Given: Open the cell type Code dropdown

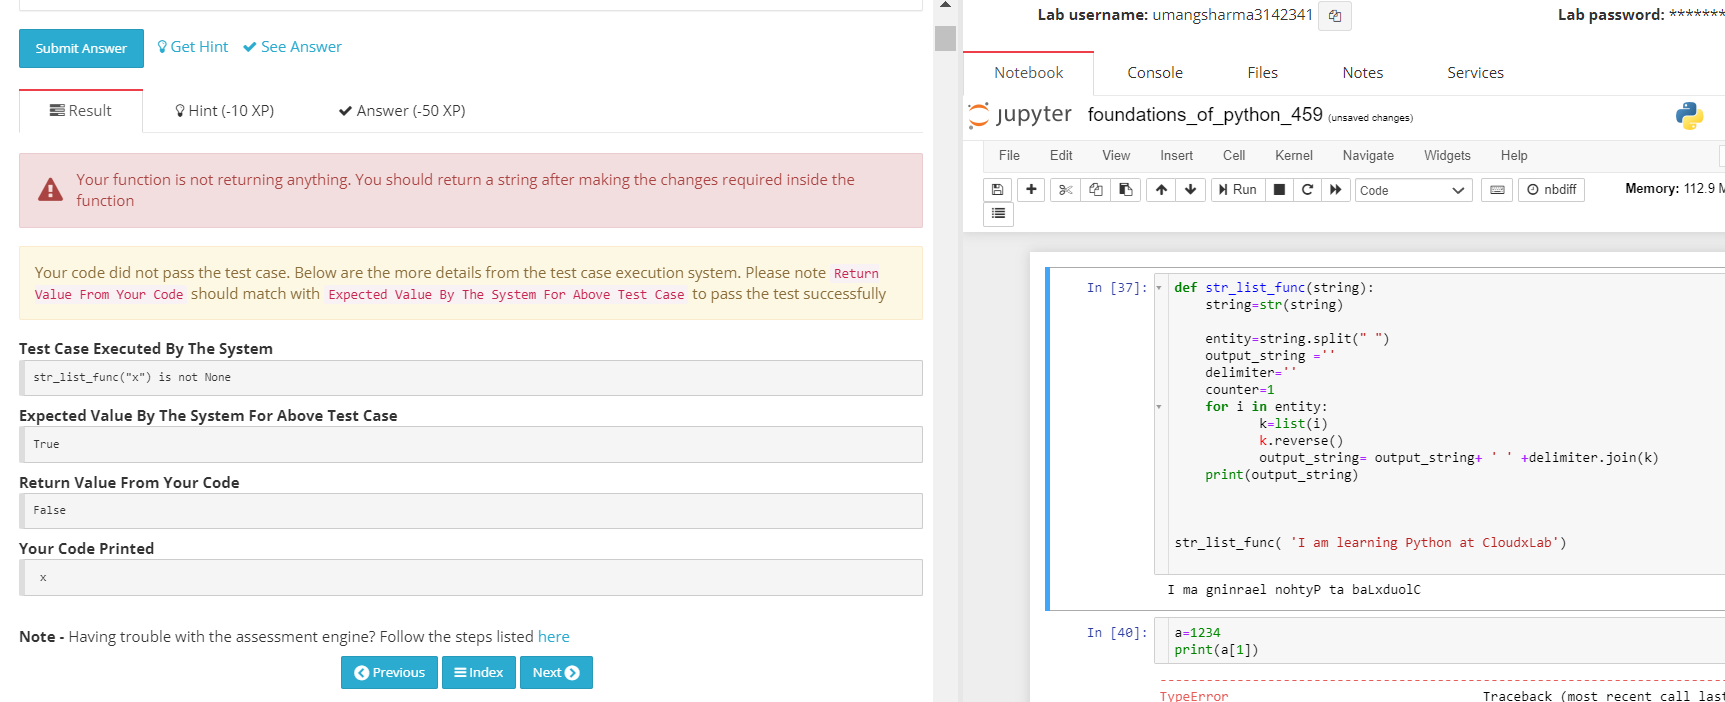Looking at the screenshot, I should [x=1414, y=190].
